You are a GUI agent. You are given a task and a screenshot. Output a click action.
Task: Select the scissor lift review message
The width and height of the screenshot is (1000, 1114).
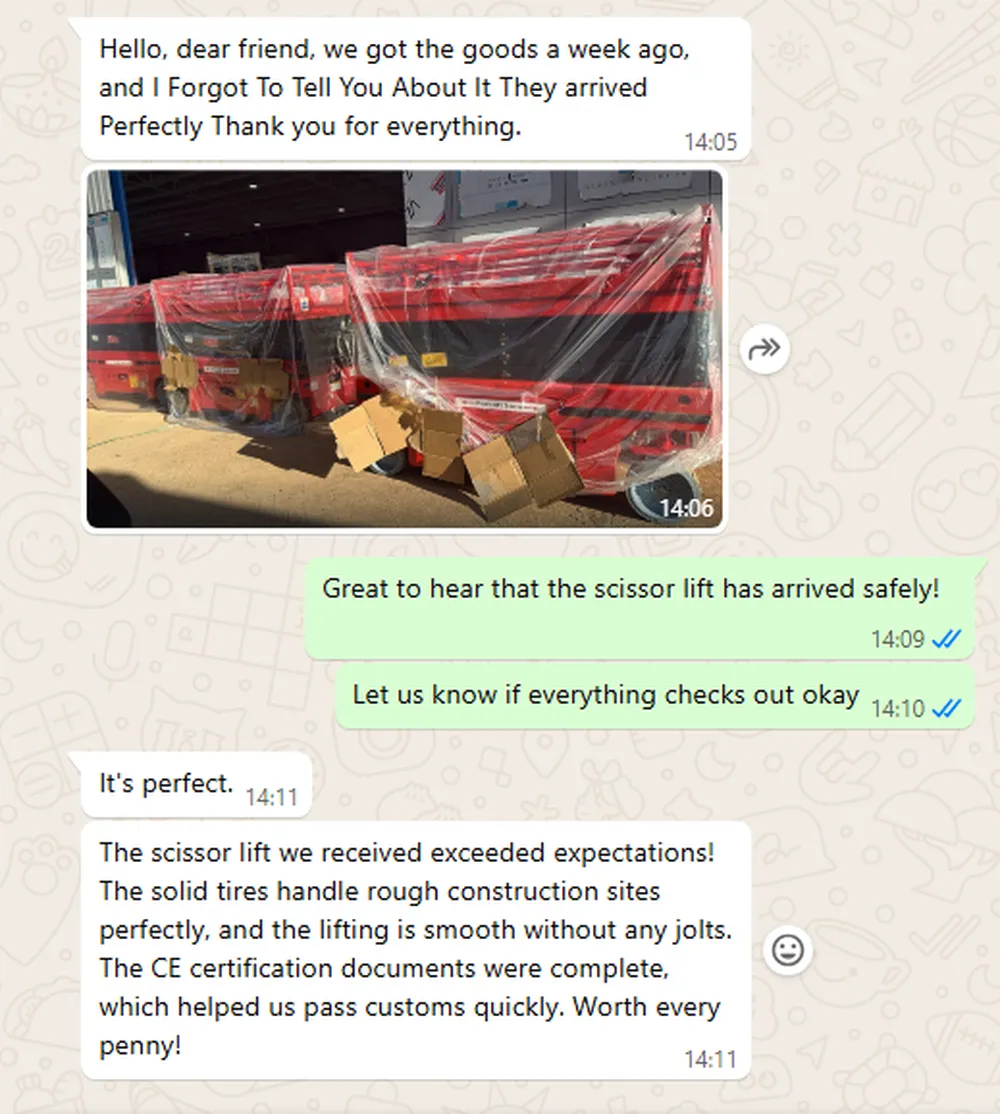pos(416,951)
